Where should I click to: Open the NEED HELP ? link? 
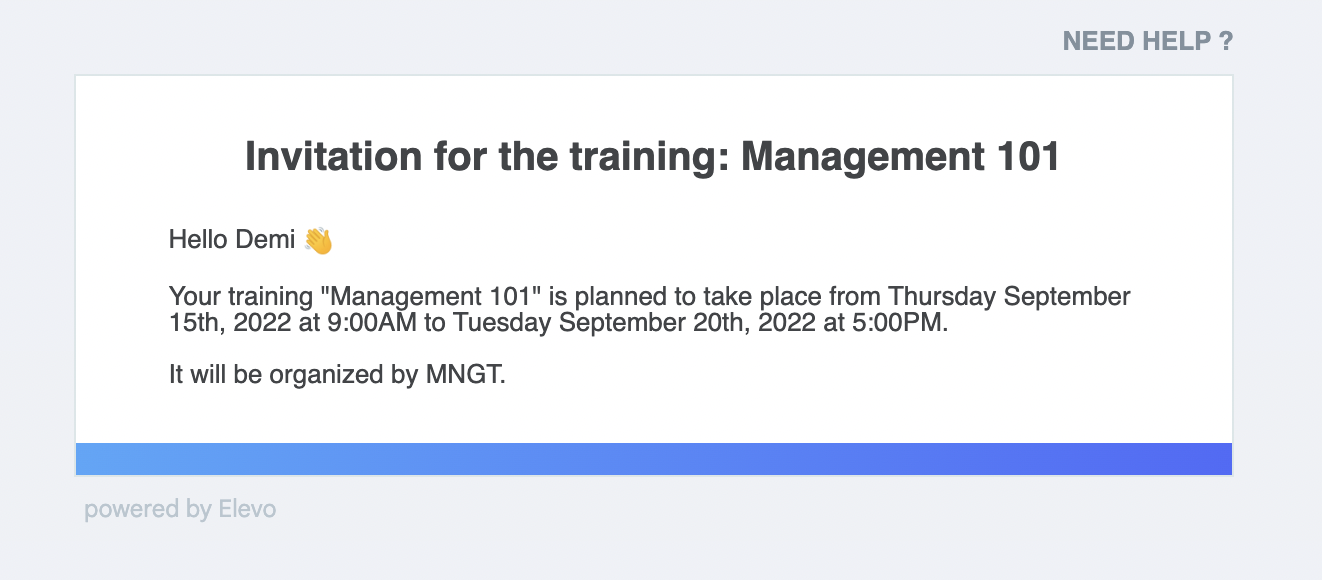tap(1147, 41)
